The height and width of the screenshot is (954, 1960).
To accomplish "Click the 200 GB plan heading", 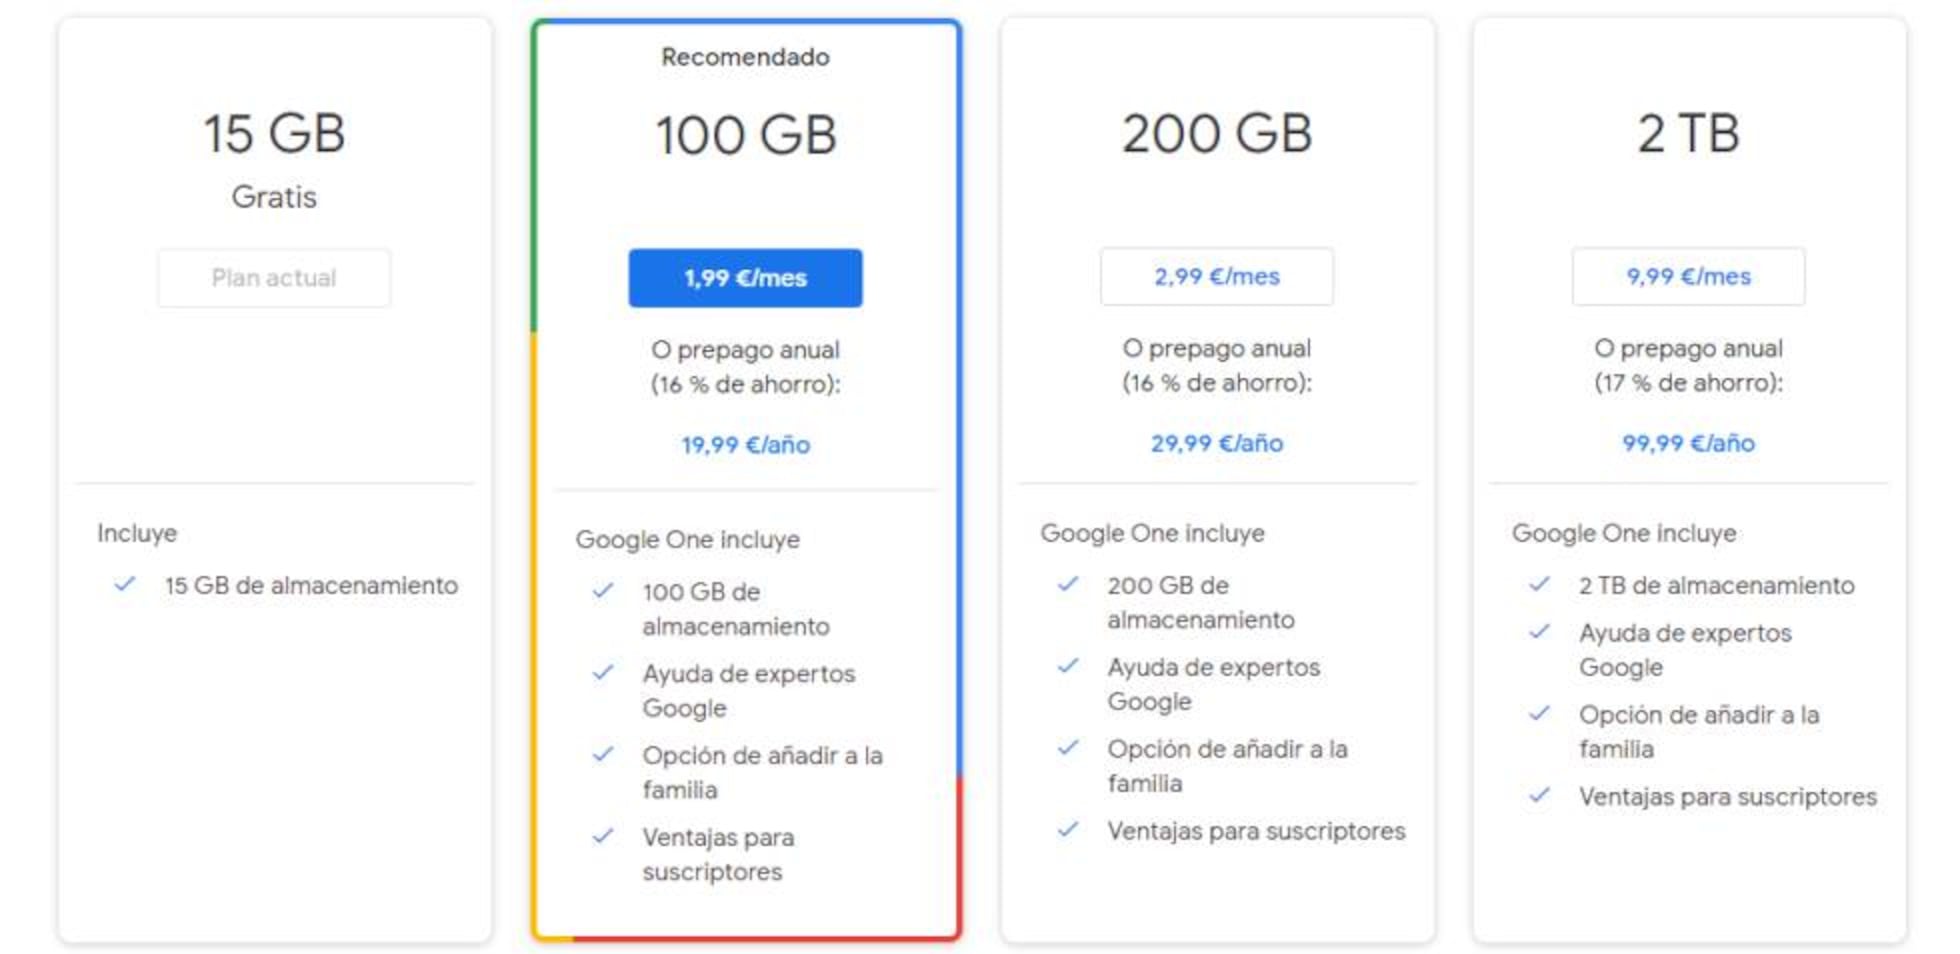I will point(1216,133).
